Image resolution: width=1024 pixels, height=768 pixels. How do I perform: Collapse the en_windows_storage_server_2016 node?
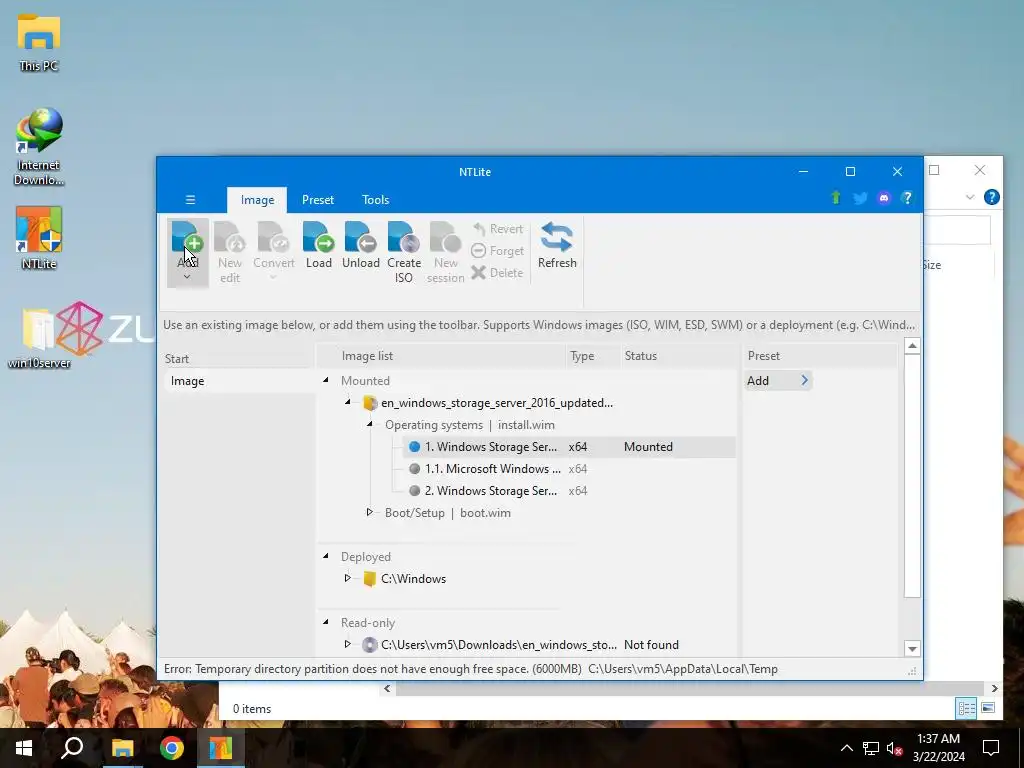(347, 402)
